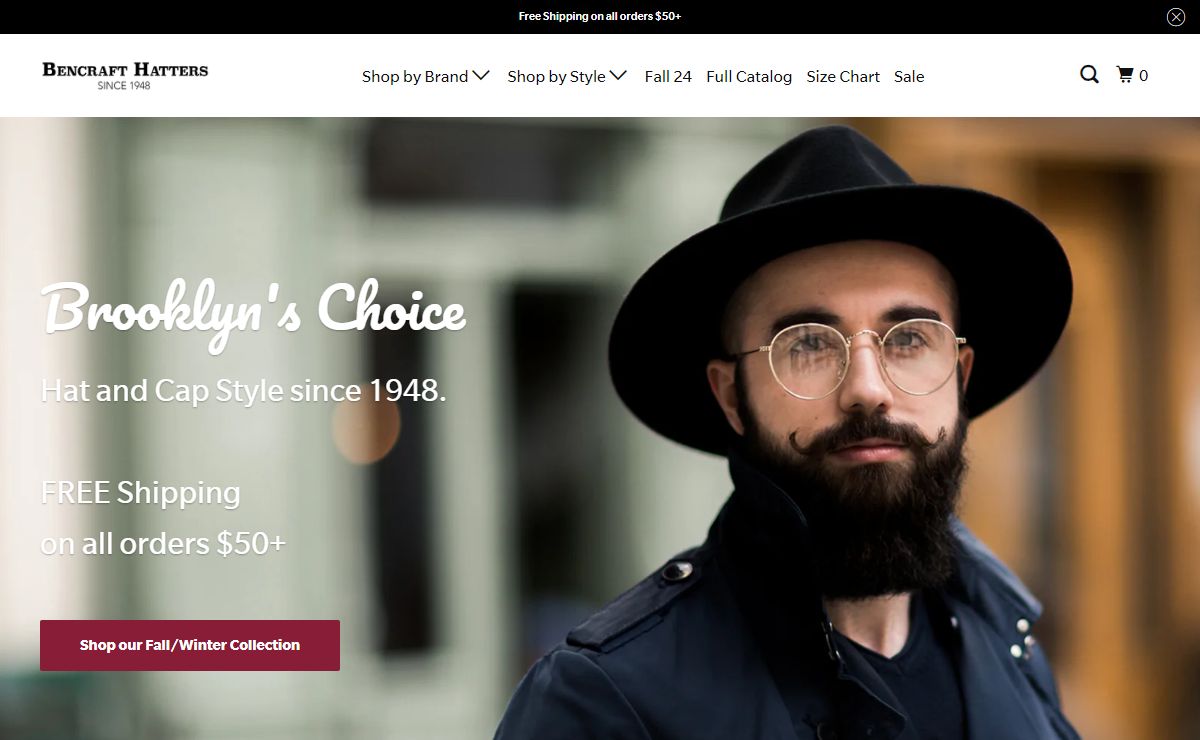Click Hat and Cap Style since 1948 text

pyautogui.click(x=243, y=390)
